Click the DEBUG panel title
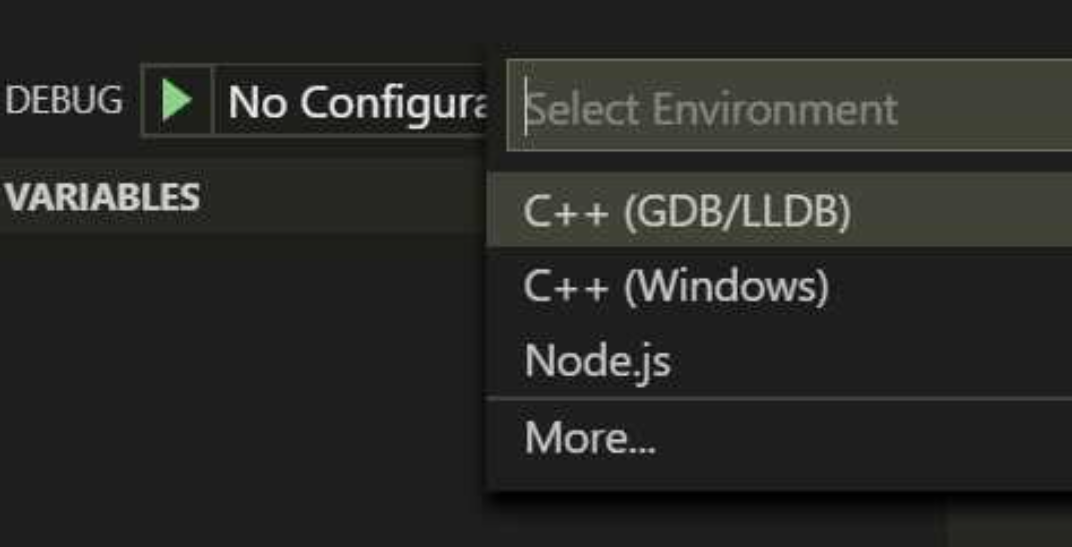The height and width of the screenshot is (547, 1072). tap(64, 100)
